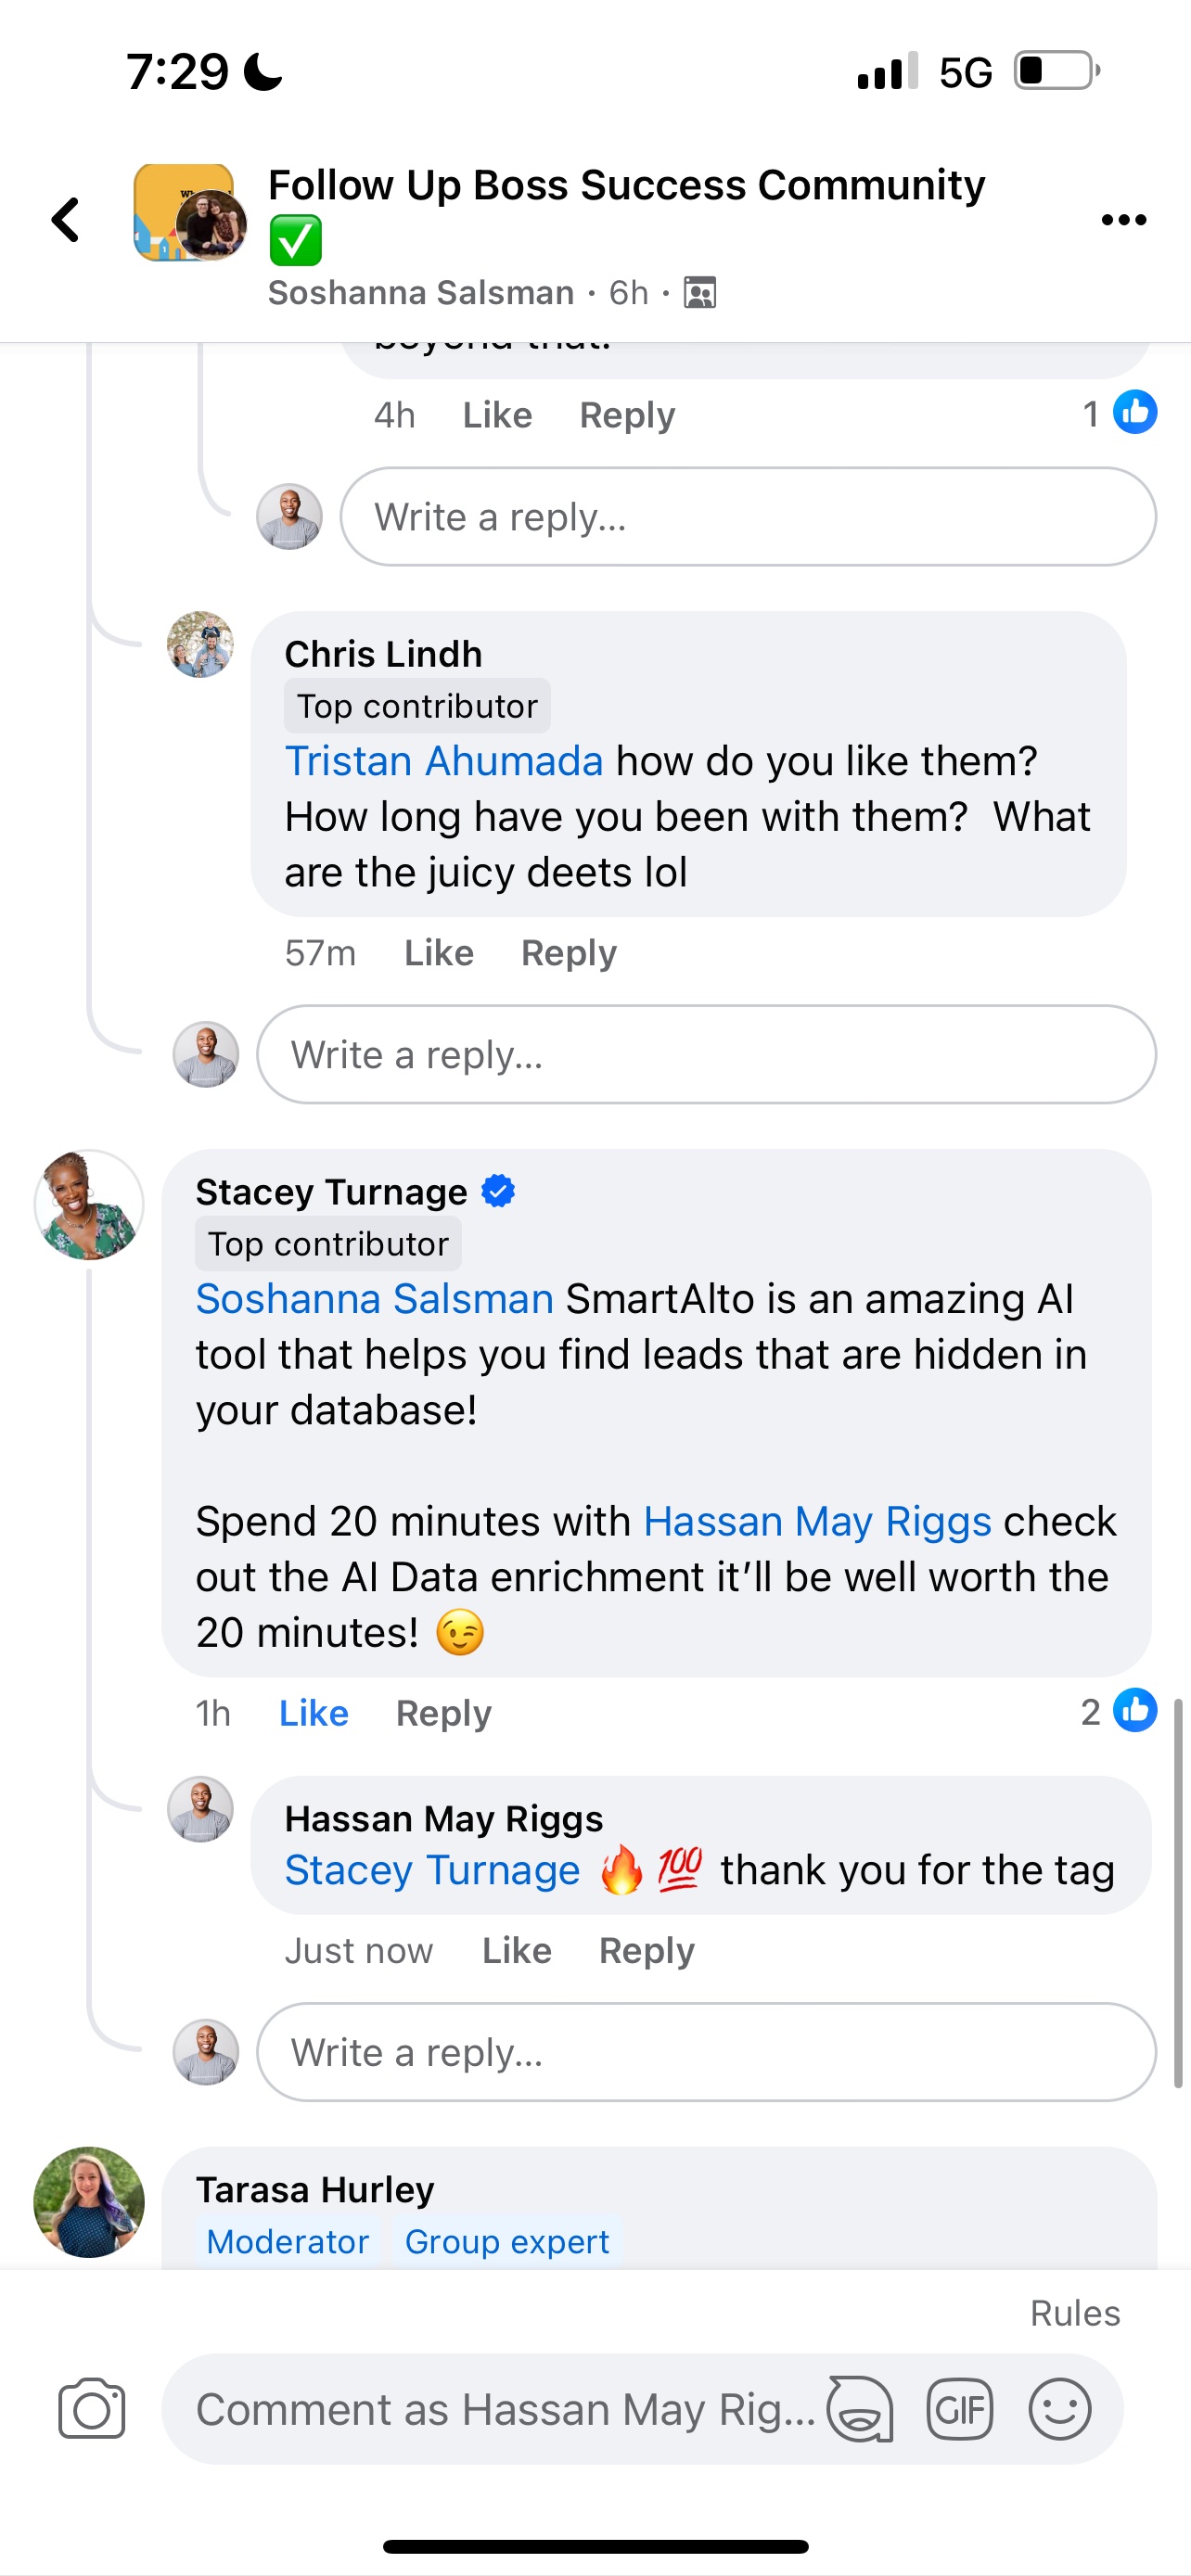Open the emoji picker in comment bar

(x=1059, y=2409)
